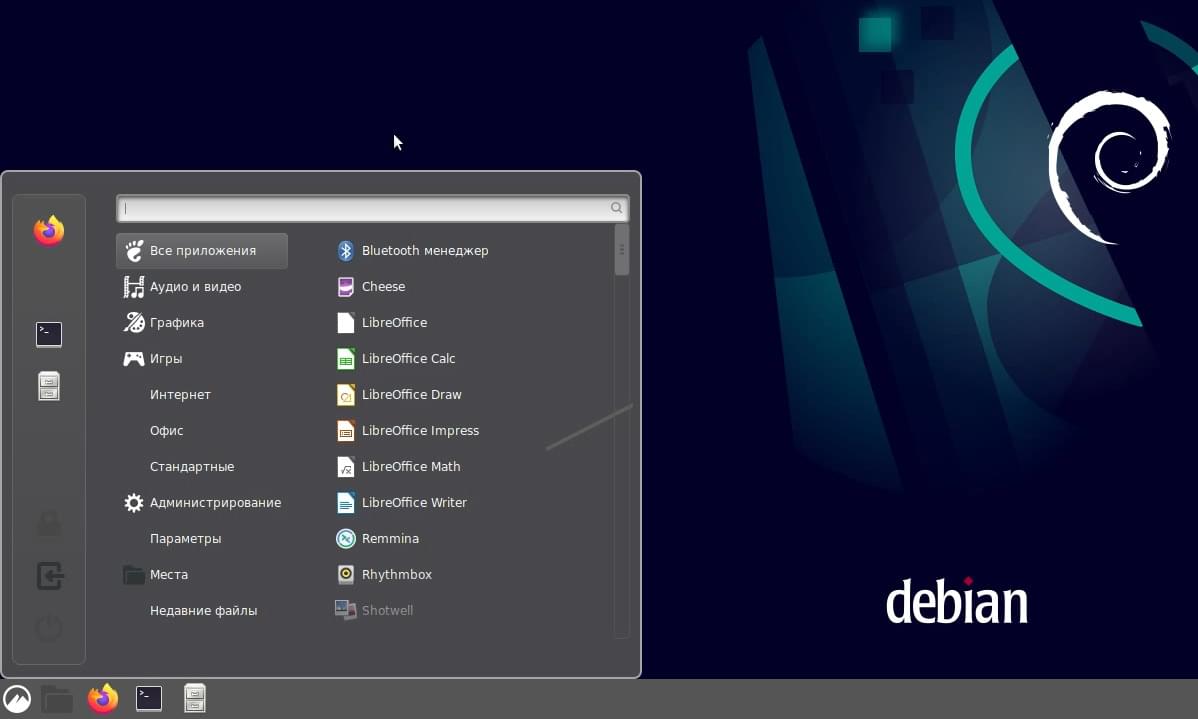The width and height of the screenshot is (1198, 719).
Task: Select the Игры category
Action: 202,358
